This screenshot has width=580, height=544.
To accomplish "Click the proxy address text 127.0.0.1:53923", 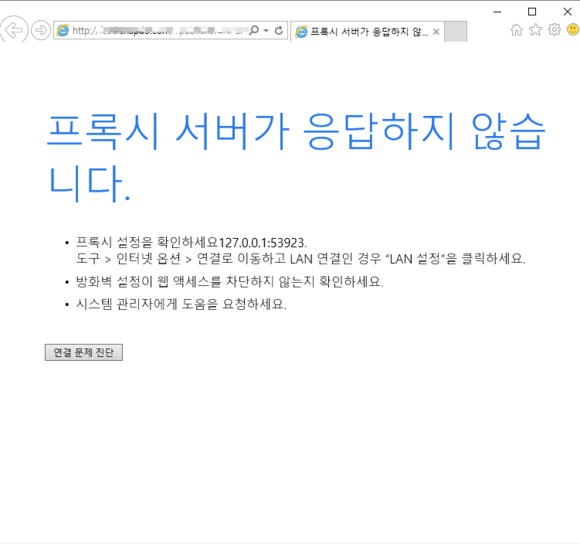I will click(263, 243).
